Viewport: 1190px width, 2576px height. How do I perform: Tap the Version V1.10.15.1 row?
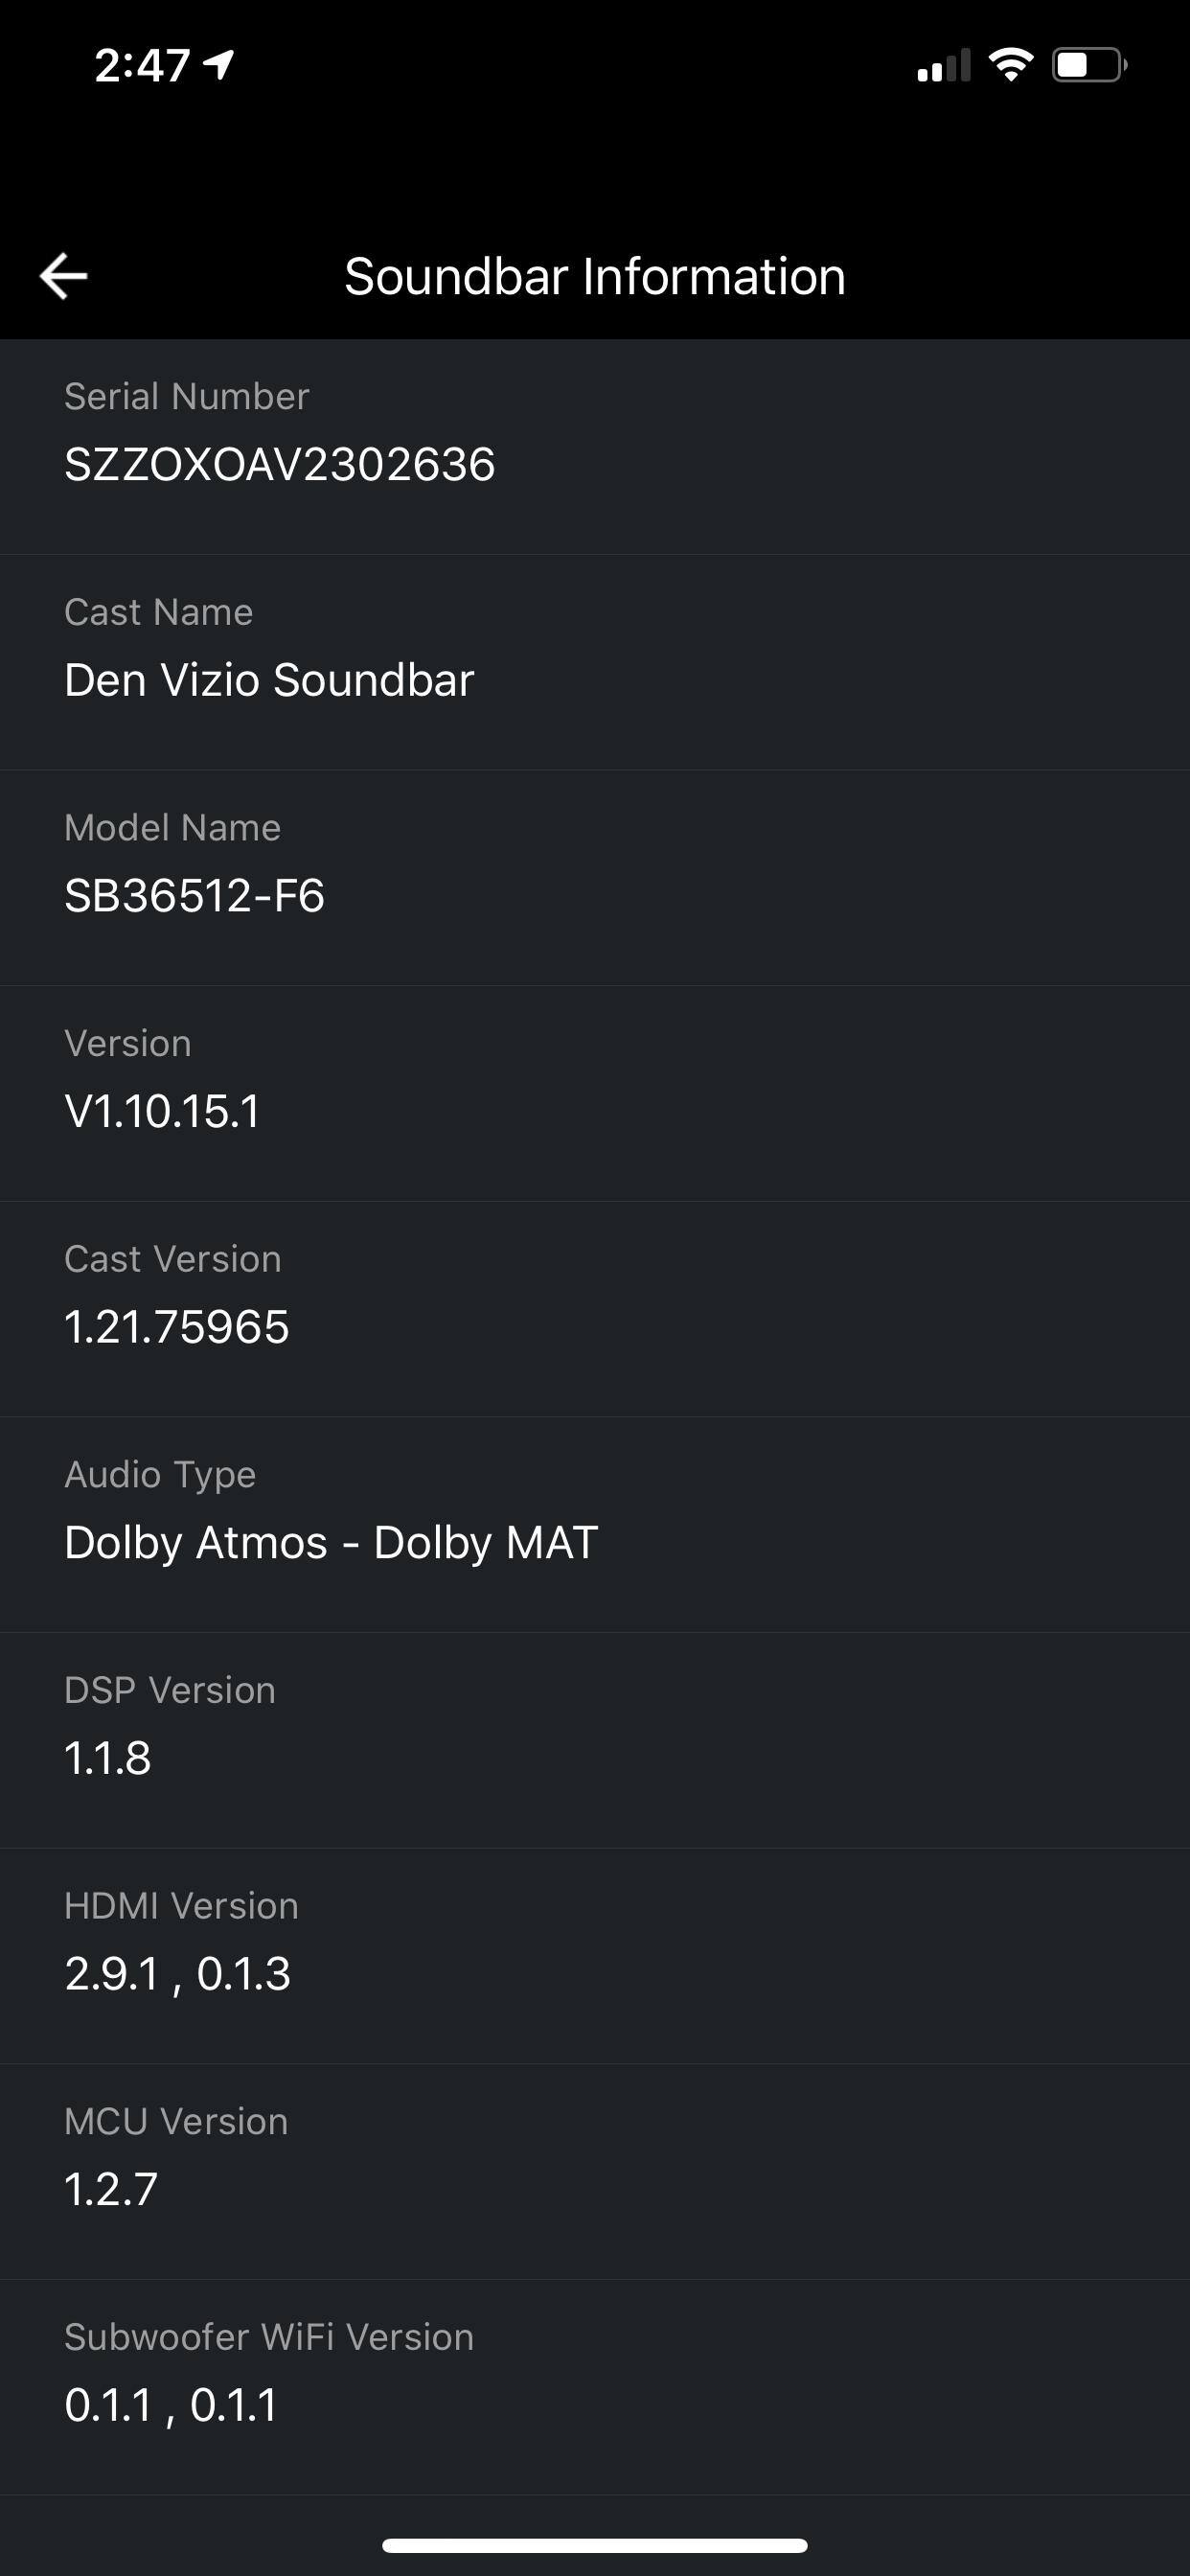(595, 1093)
